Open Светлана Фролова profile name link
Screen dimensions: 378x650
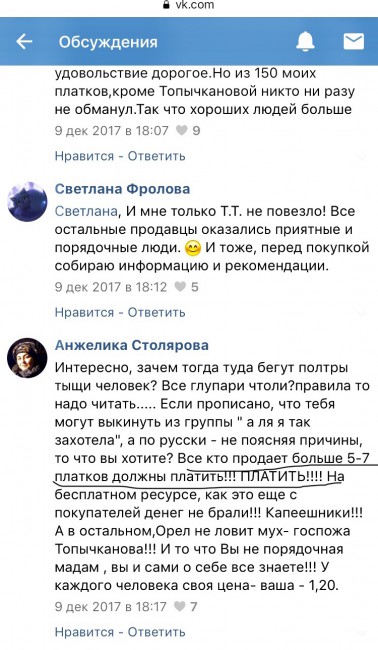coord(122,189)
